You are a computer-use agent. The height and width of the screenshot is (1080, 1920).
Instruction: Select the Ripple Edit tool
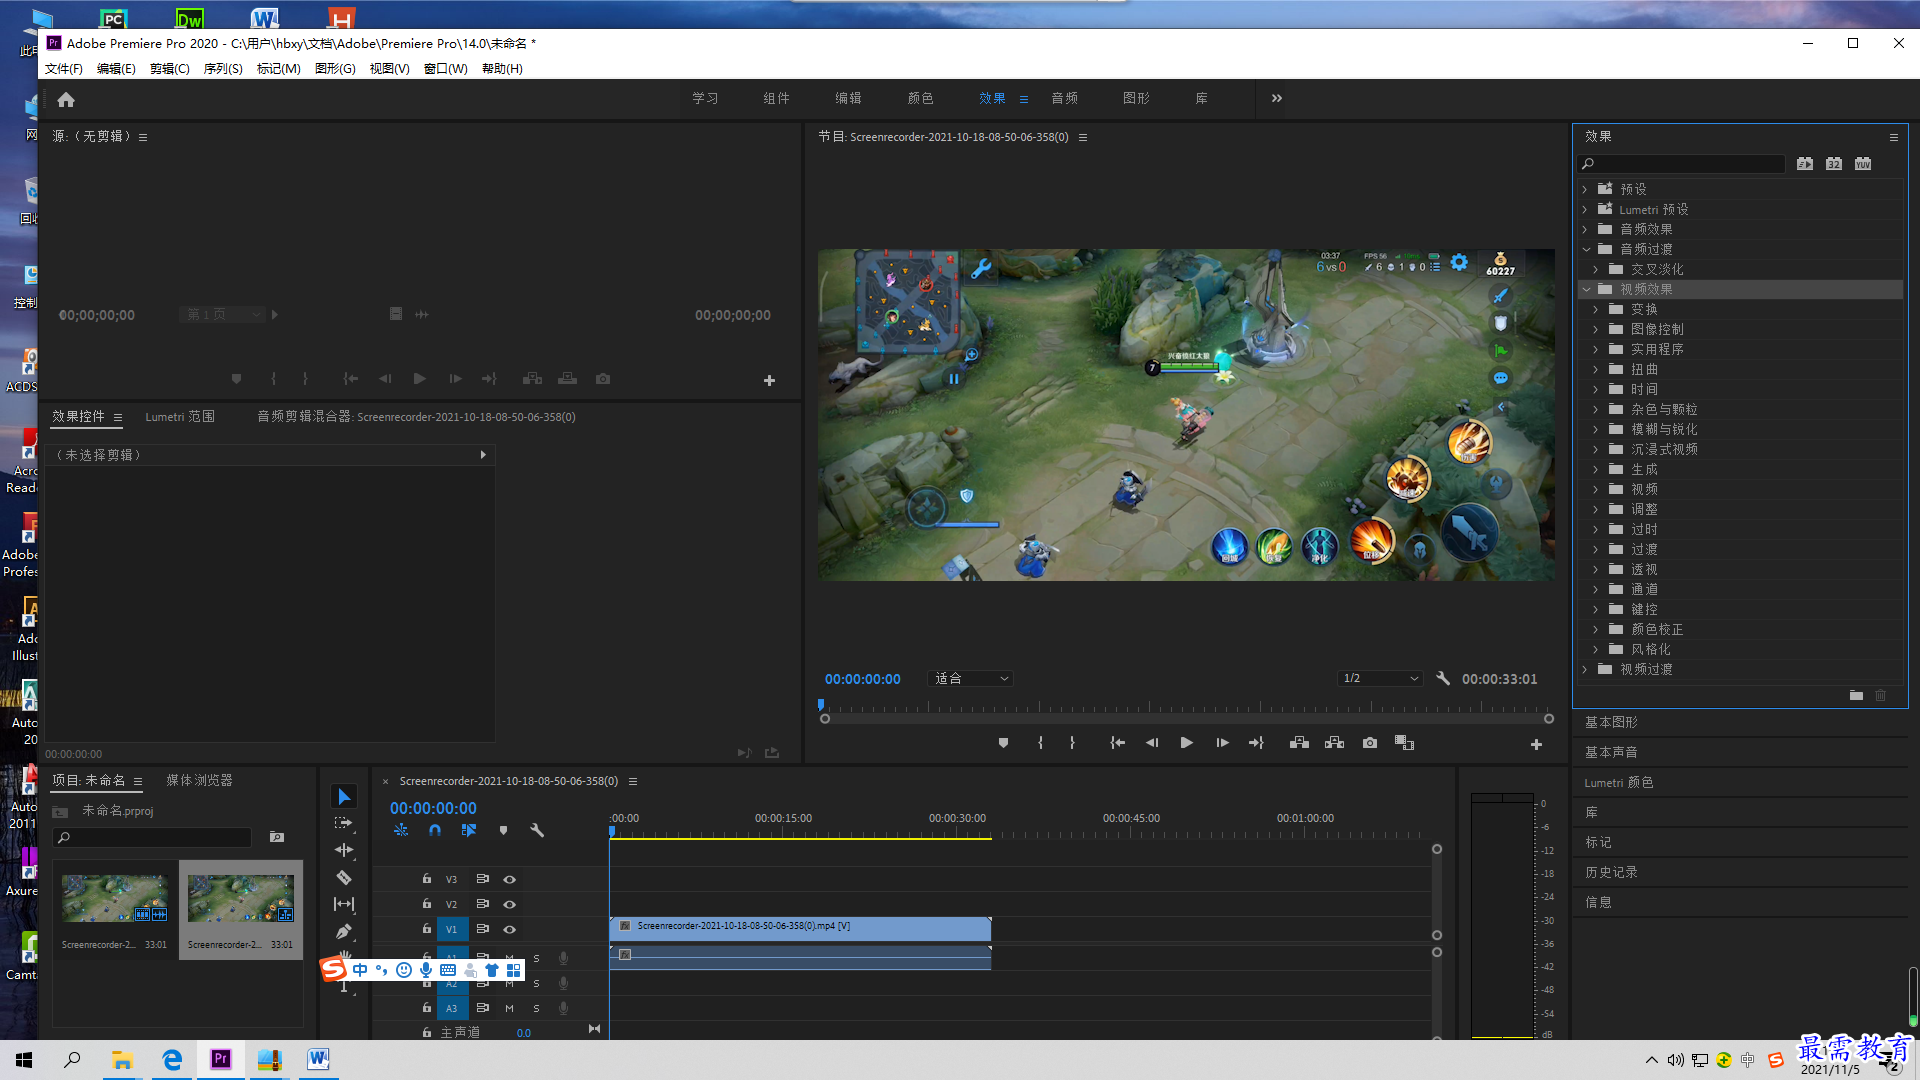344,850
